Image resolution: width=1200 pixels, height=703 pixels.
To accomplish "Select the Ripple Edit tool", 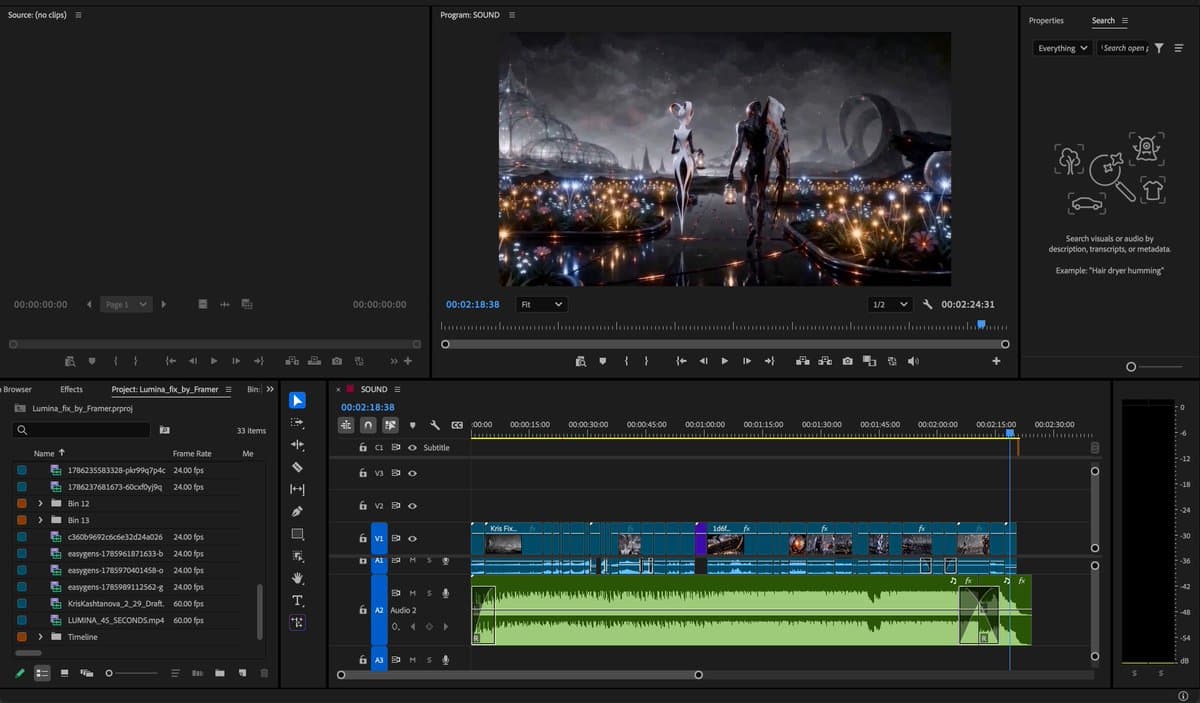I will click(x=298, y=445).
